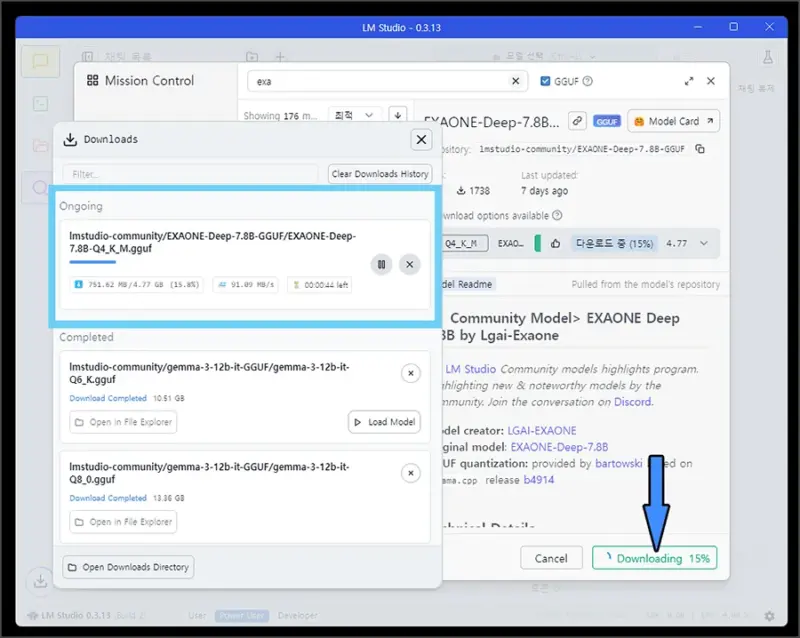Open the b4914 release link
Viewport: 800px width, 638px height.
(539, 480)
